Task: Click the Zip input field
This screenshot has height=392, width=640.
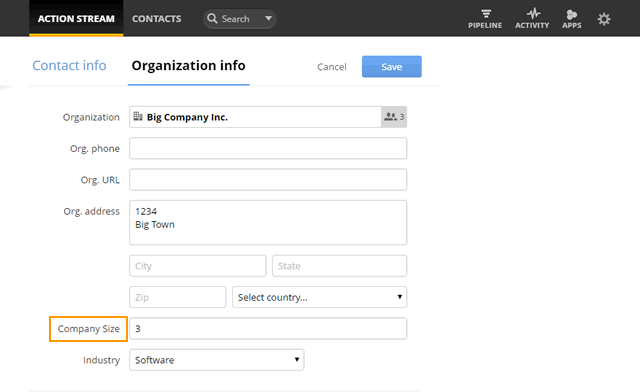Action: 178,297
